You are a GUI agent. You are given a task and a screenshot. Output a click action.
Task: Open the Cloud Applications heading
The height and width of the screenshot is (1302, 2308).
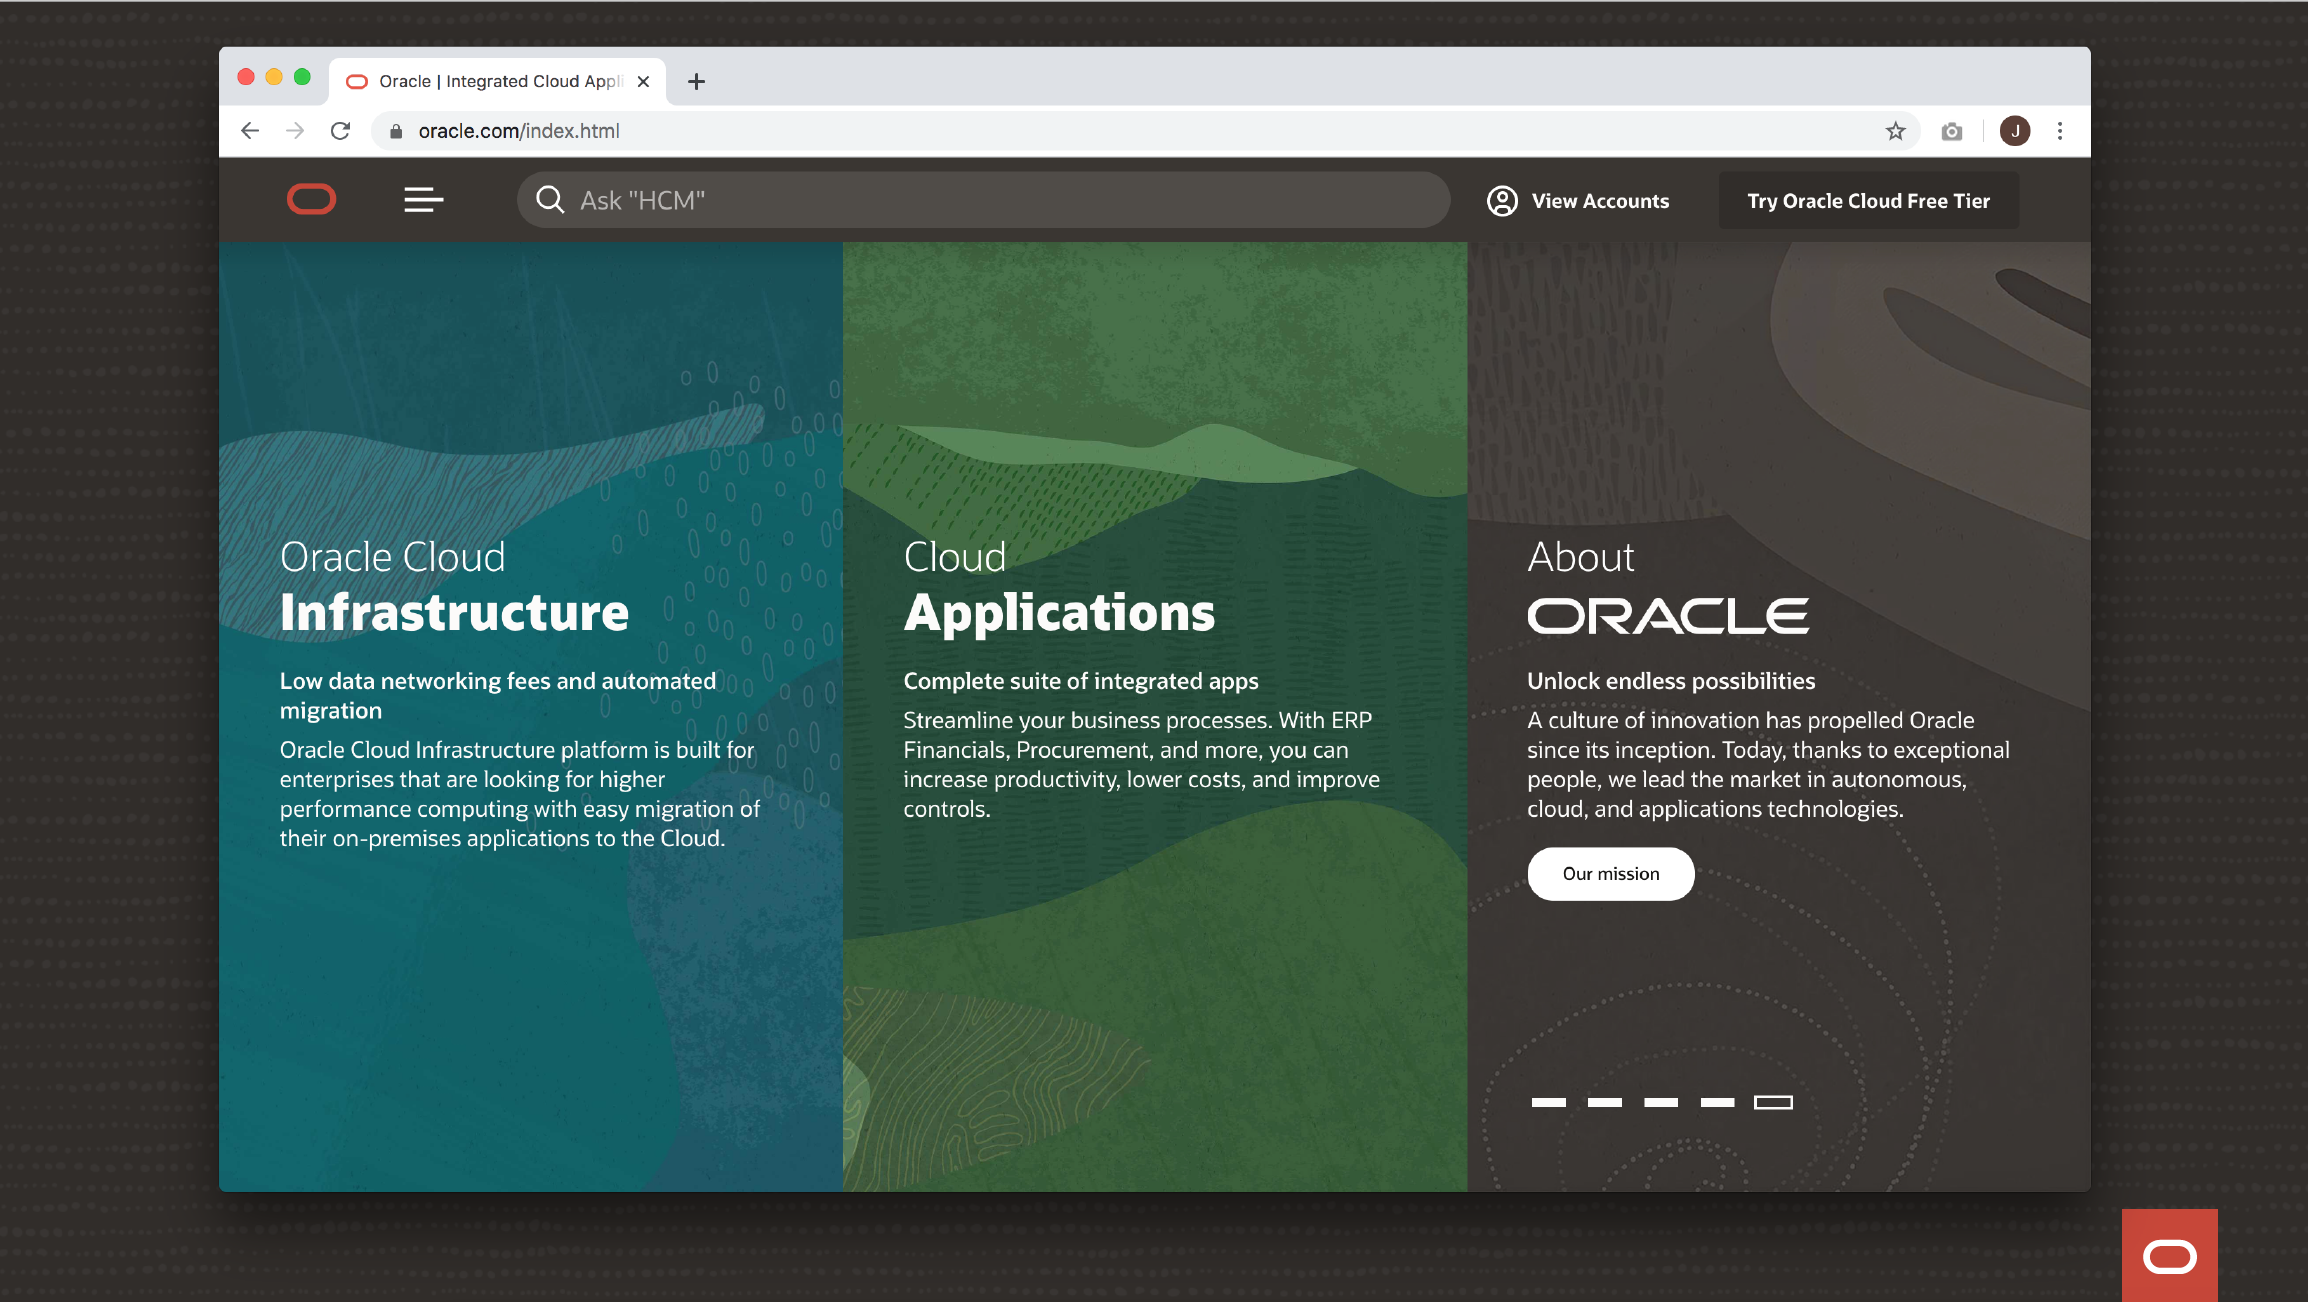point(1059,586)
